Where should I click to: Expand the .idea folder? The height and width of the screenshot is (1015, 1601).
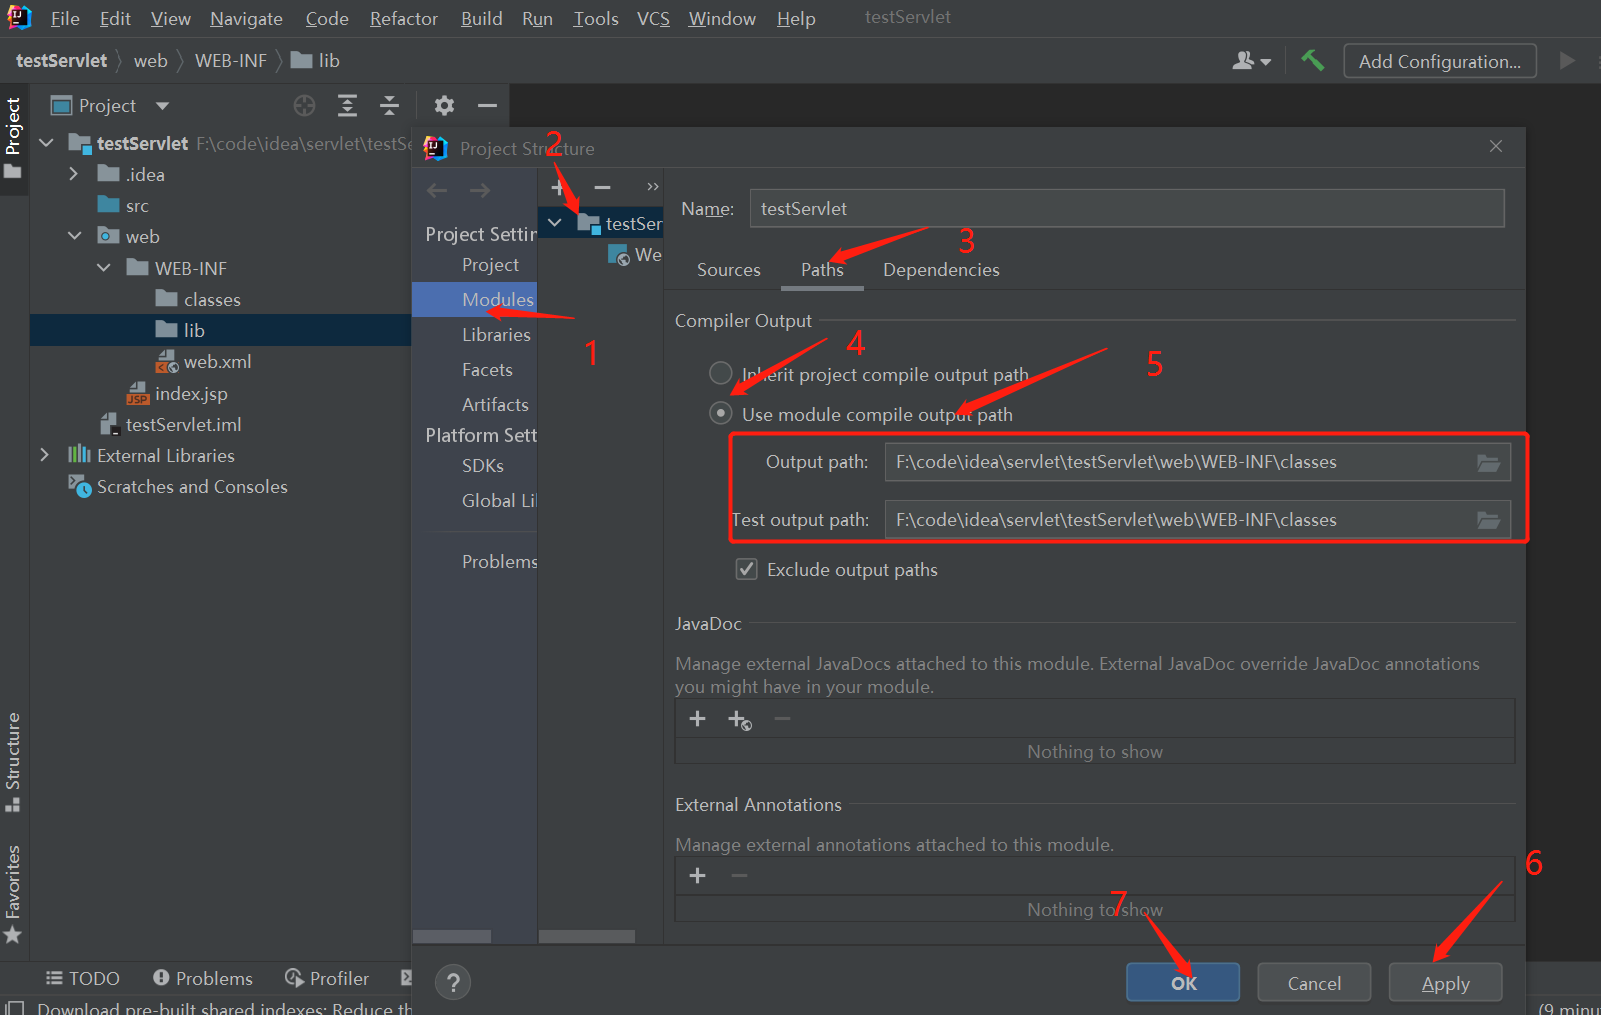[74, 174]
